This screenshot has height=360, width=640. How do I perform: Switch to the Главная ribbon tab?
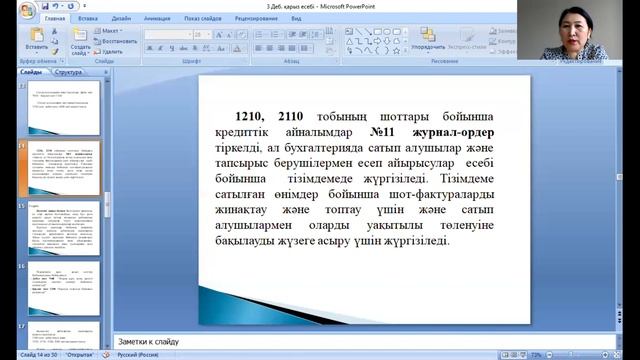click(55, 18)
